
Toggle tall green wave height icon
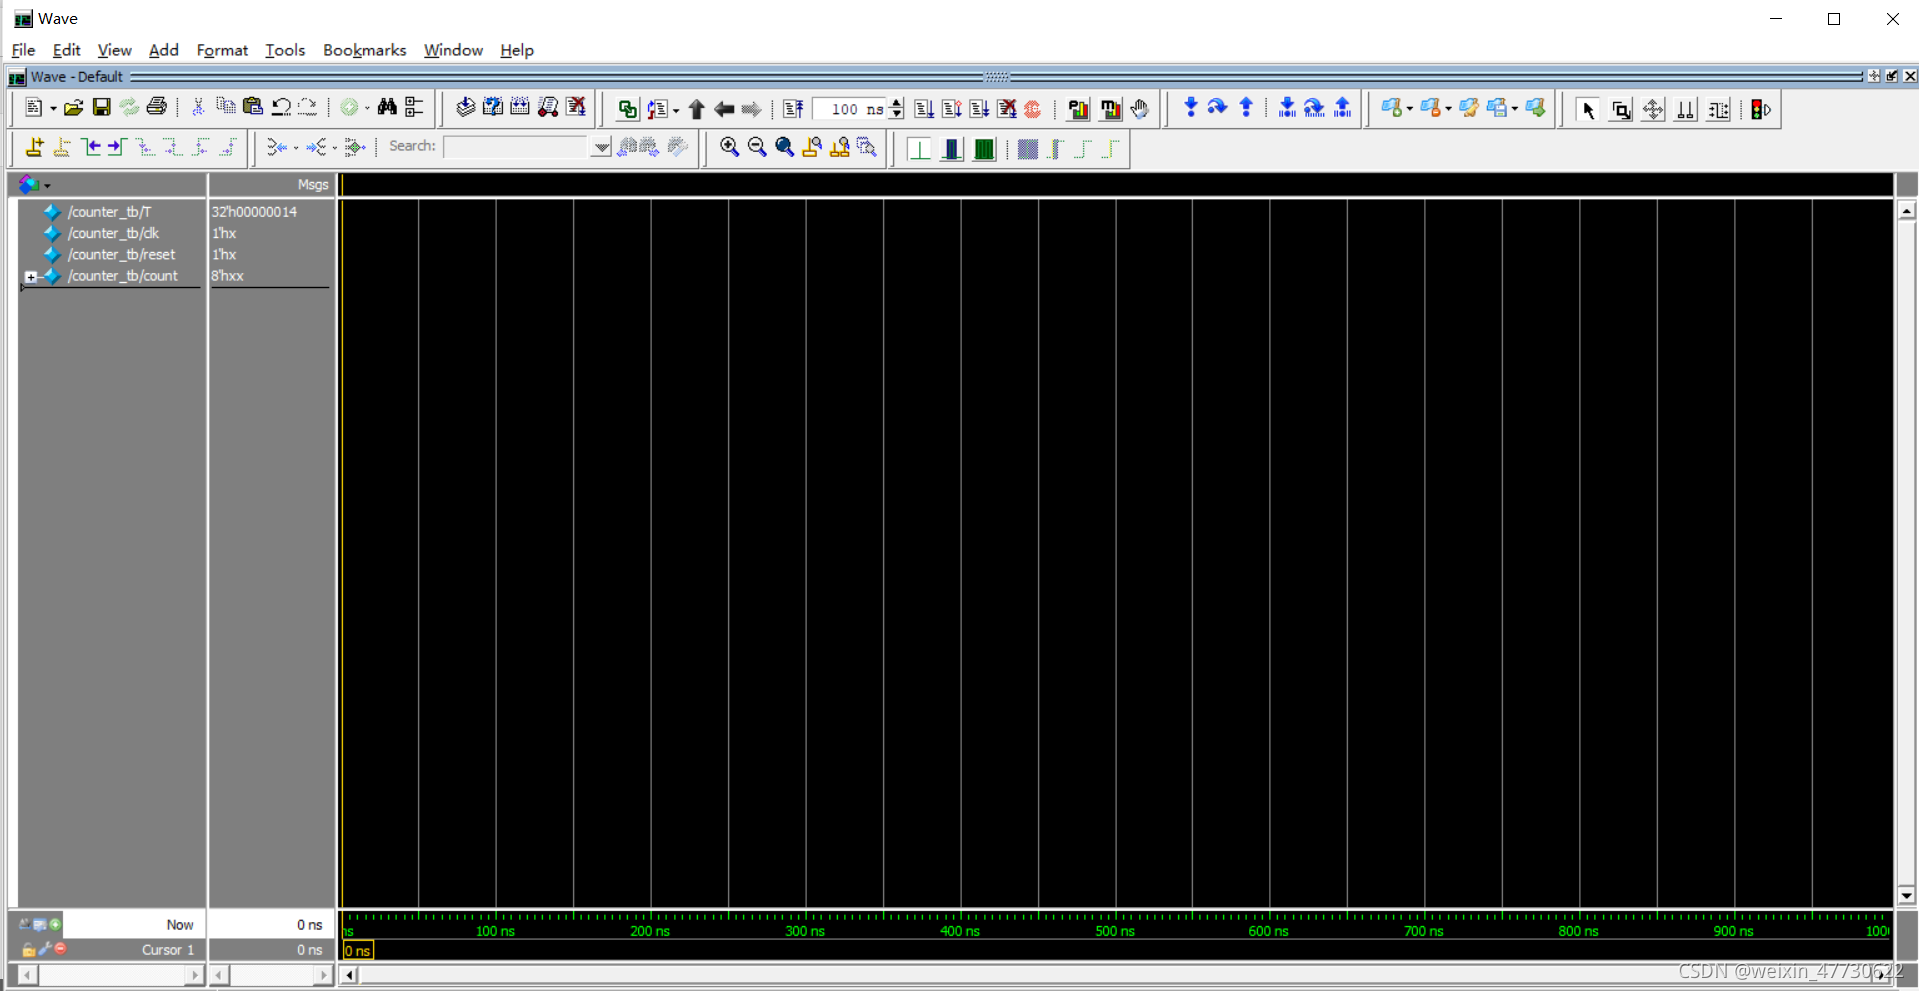click(x=984, y=149)
